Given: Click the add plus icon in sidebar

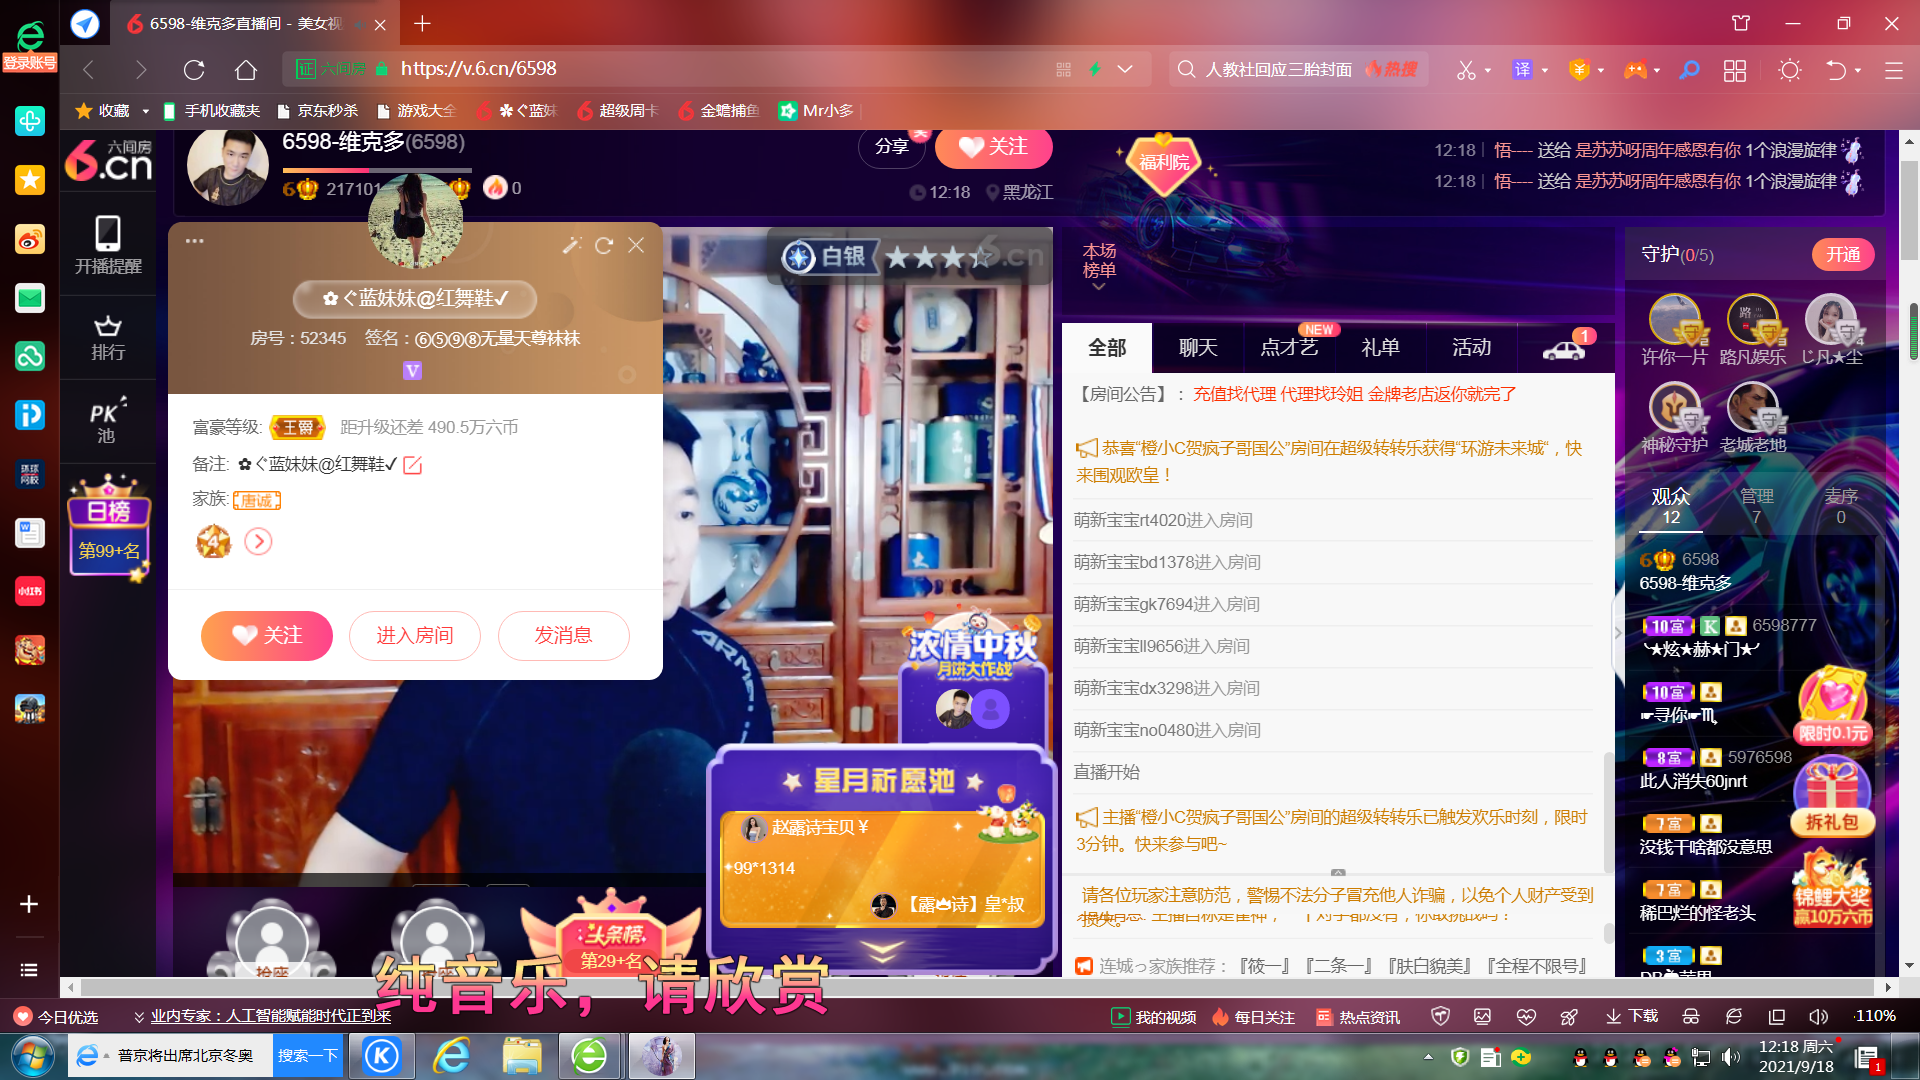Looking at the screenshot, I should pyautogui.click(x=29, y=904).
